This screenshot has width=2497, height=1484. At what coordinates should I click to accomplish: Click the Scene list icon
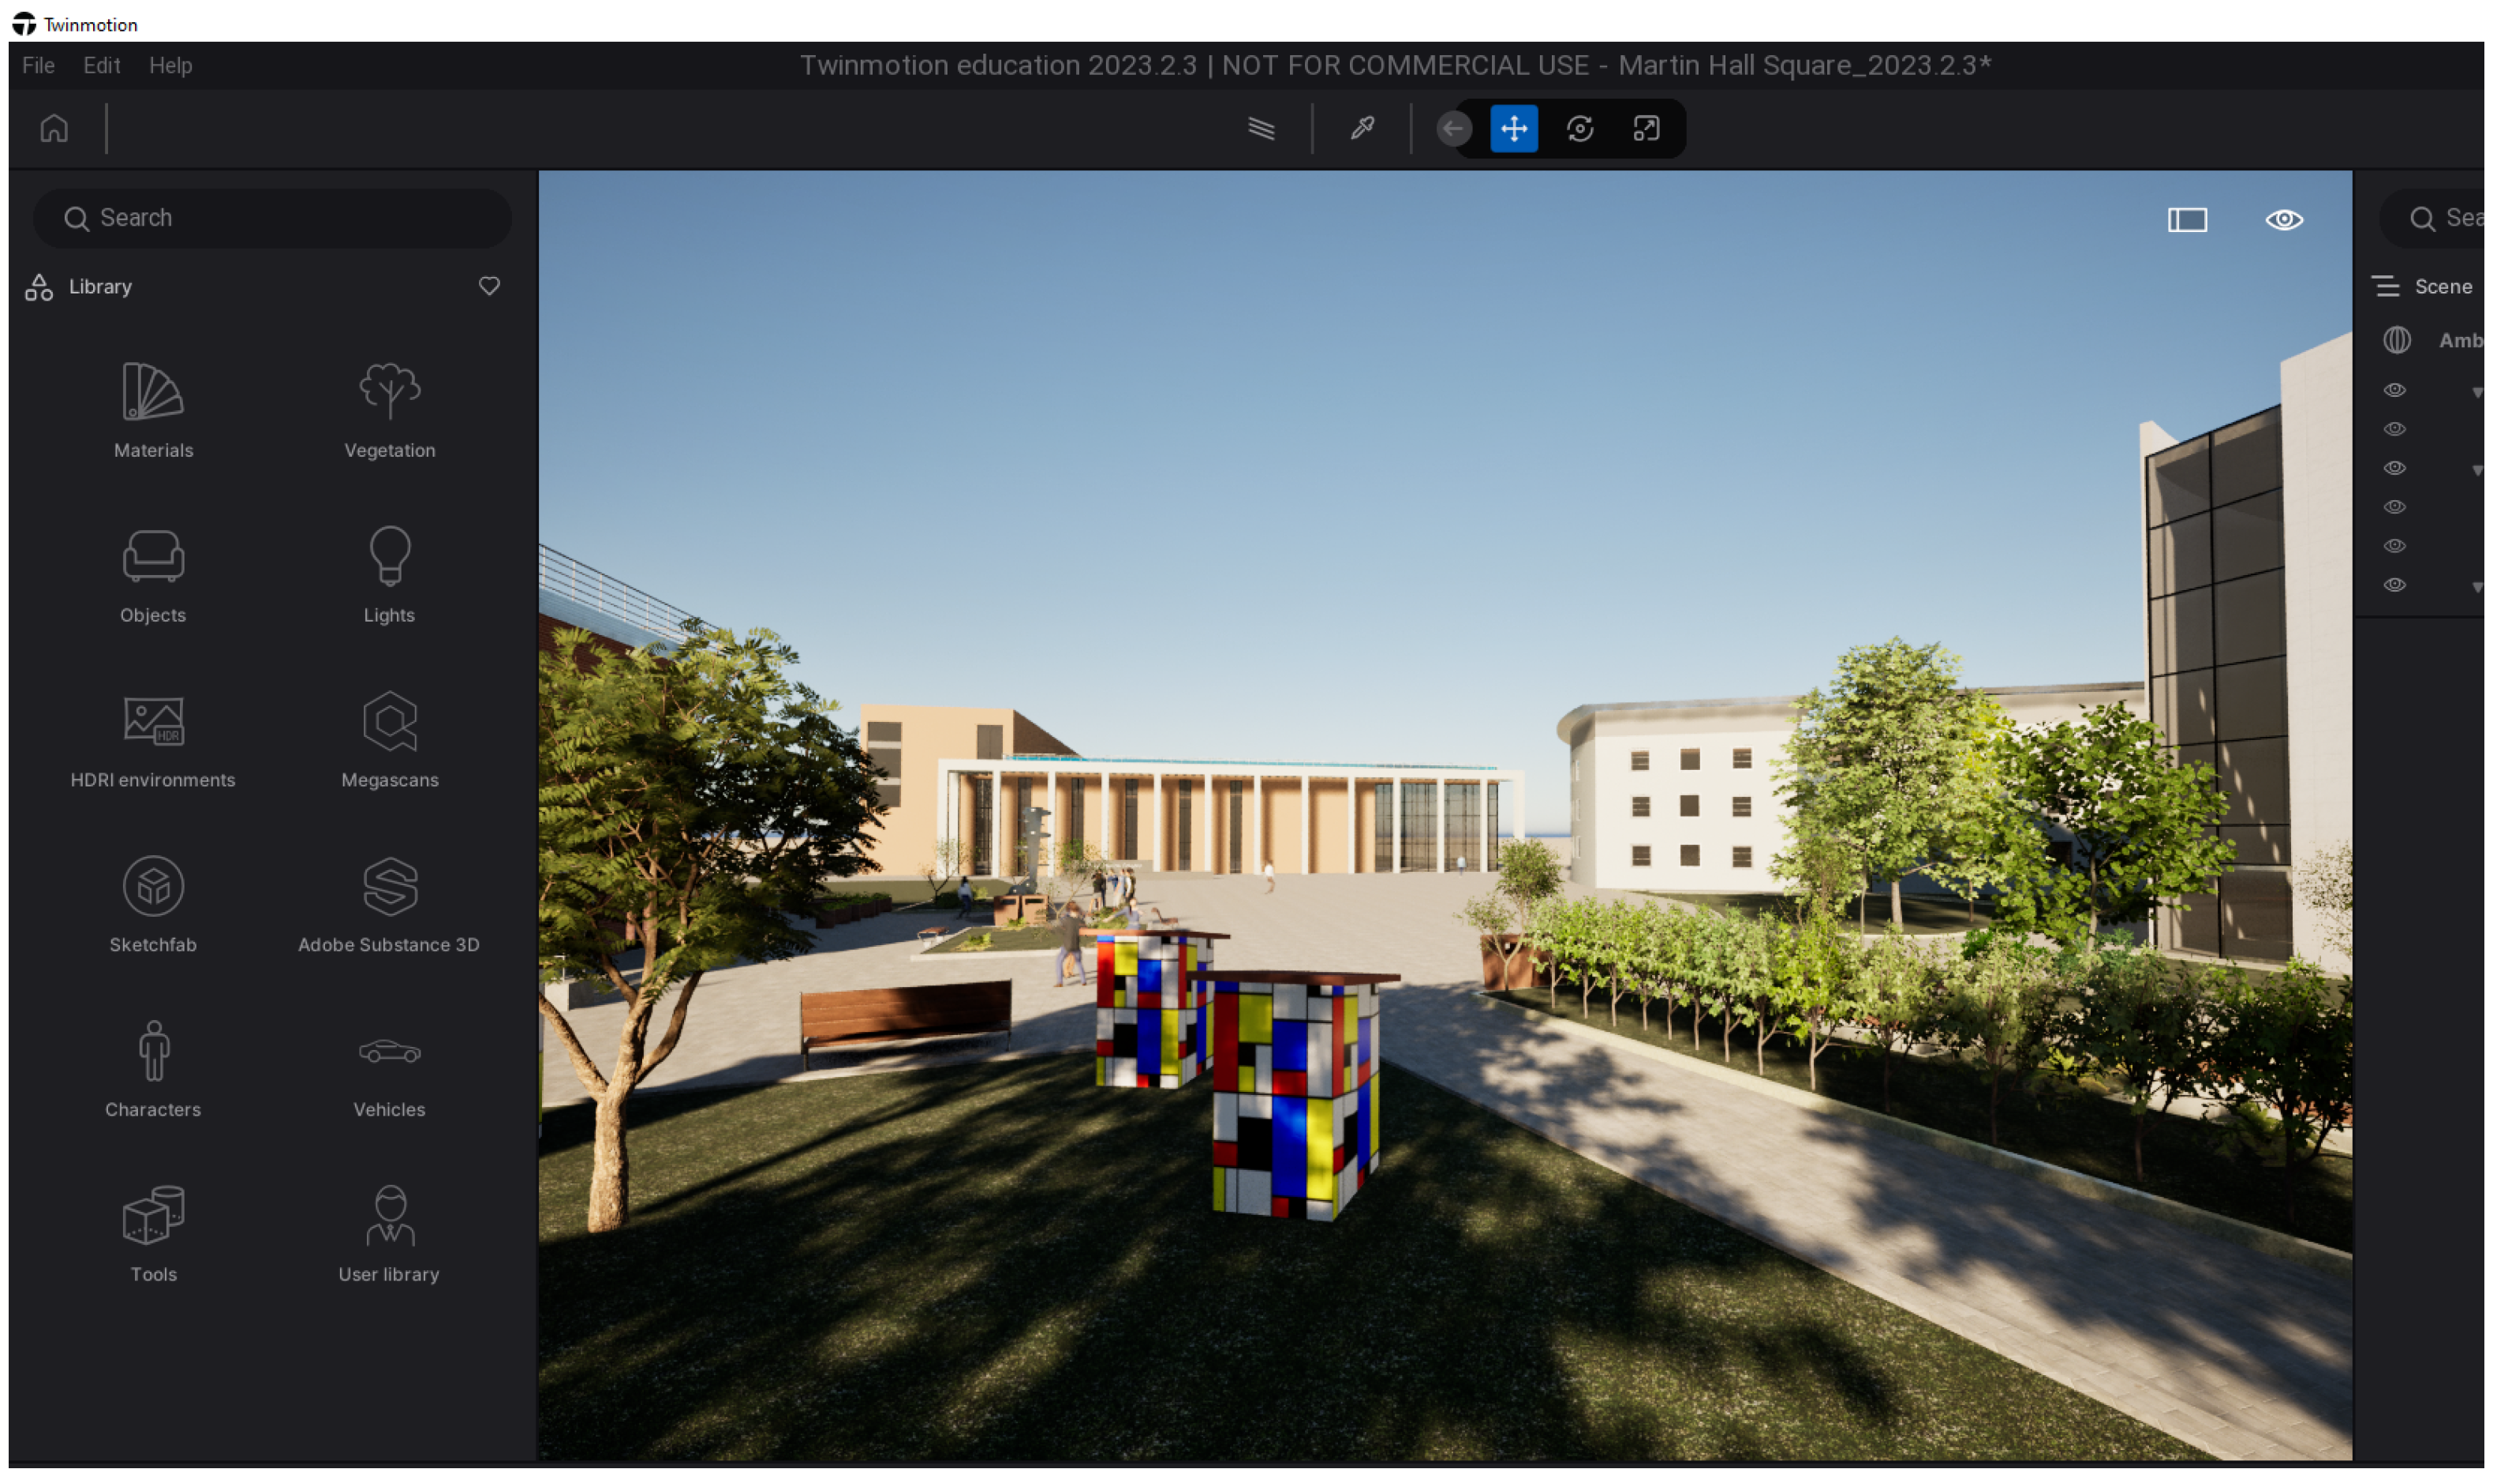[2386, 286]
